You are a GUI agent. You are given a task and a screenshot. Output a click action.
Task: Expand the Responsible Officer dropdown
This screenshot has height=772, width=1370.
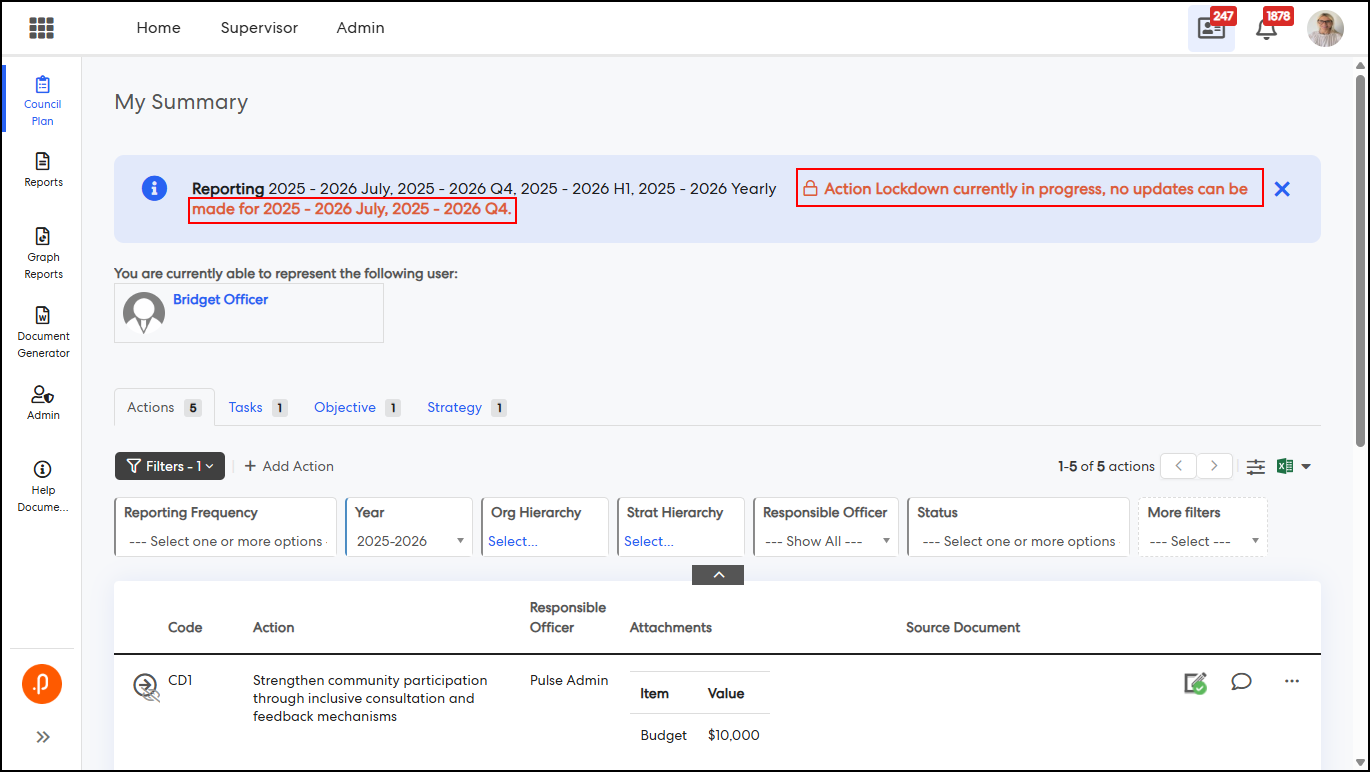tap(826, 541)
